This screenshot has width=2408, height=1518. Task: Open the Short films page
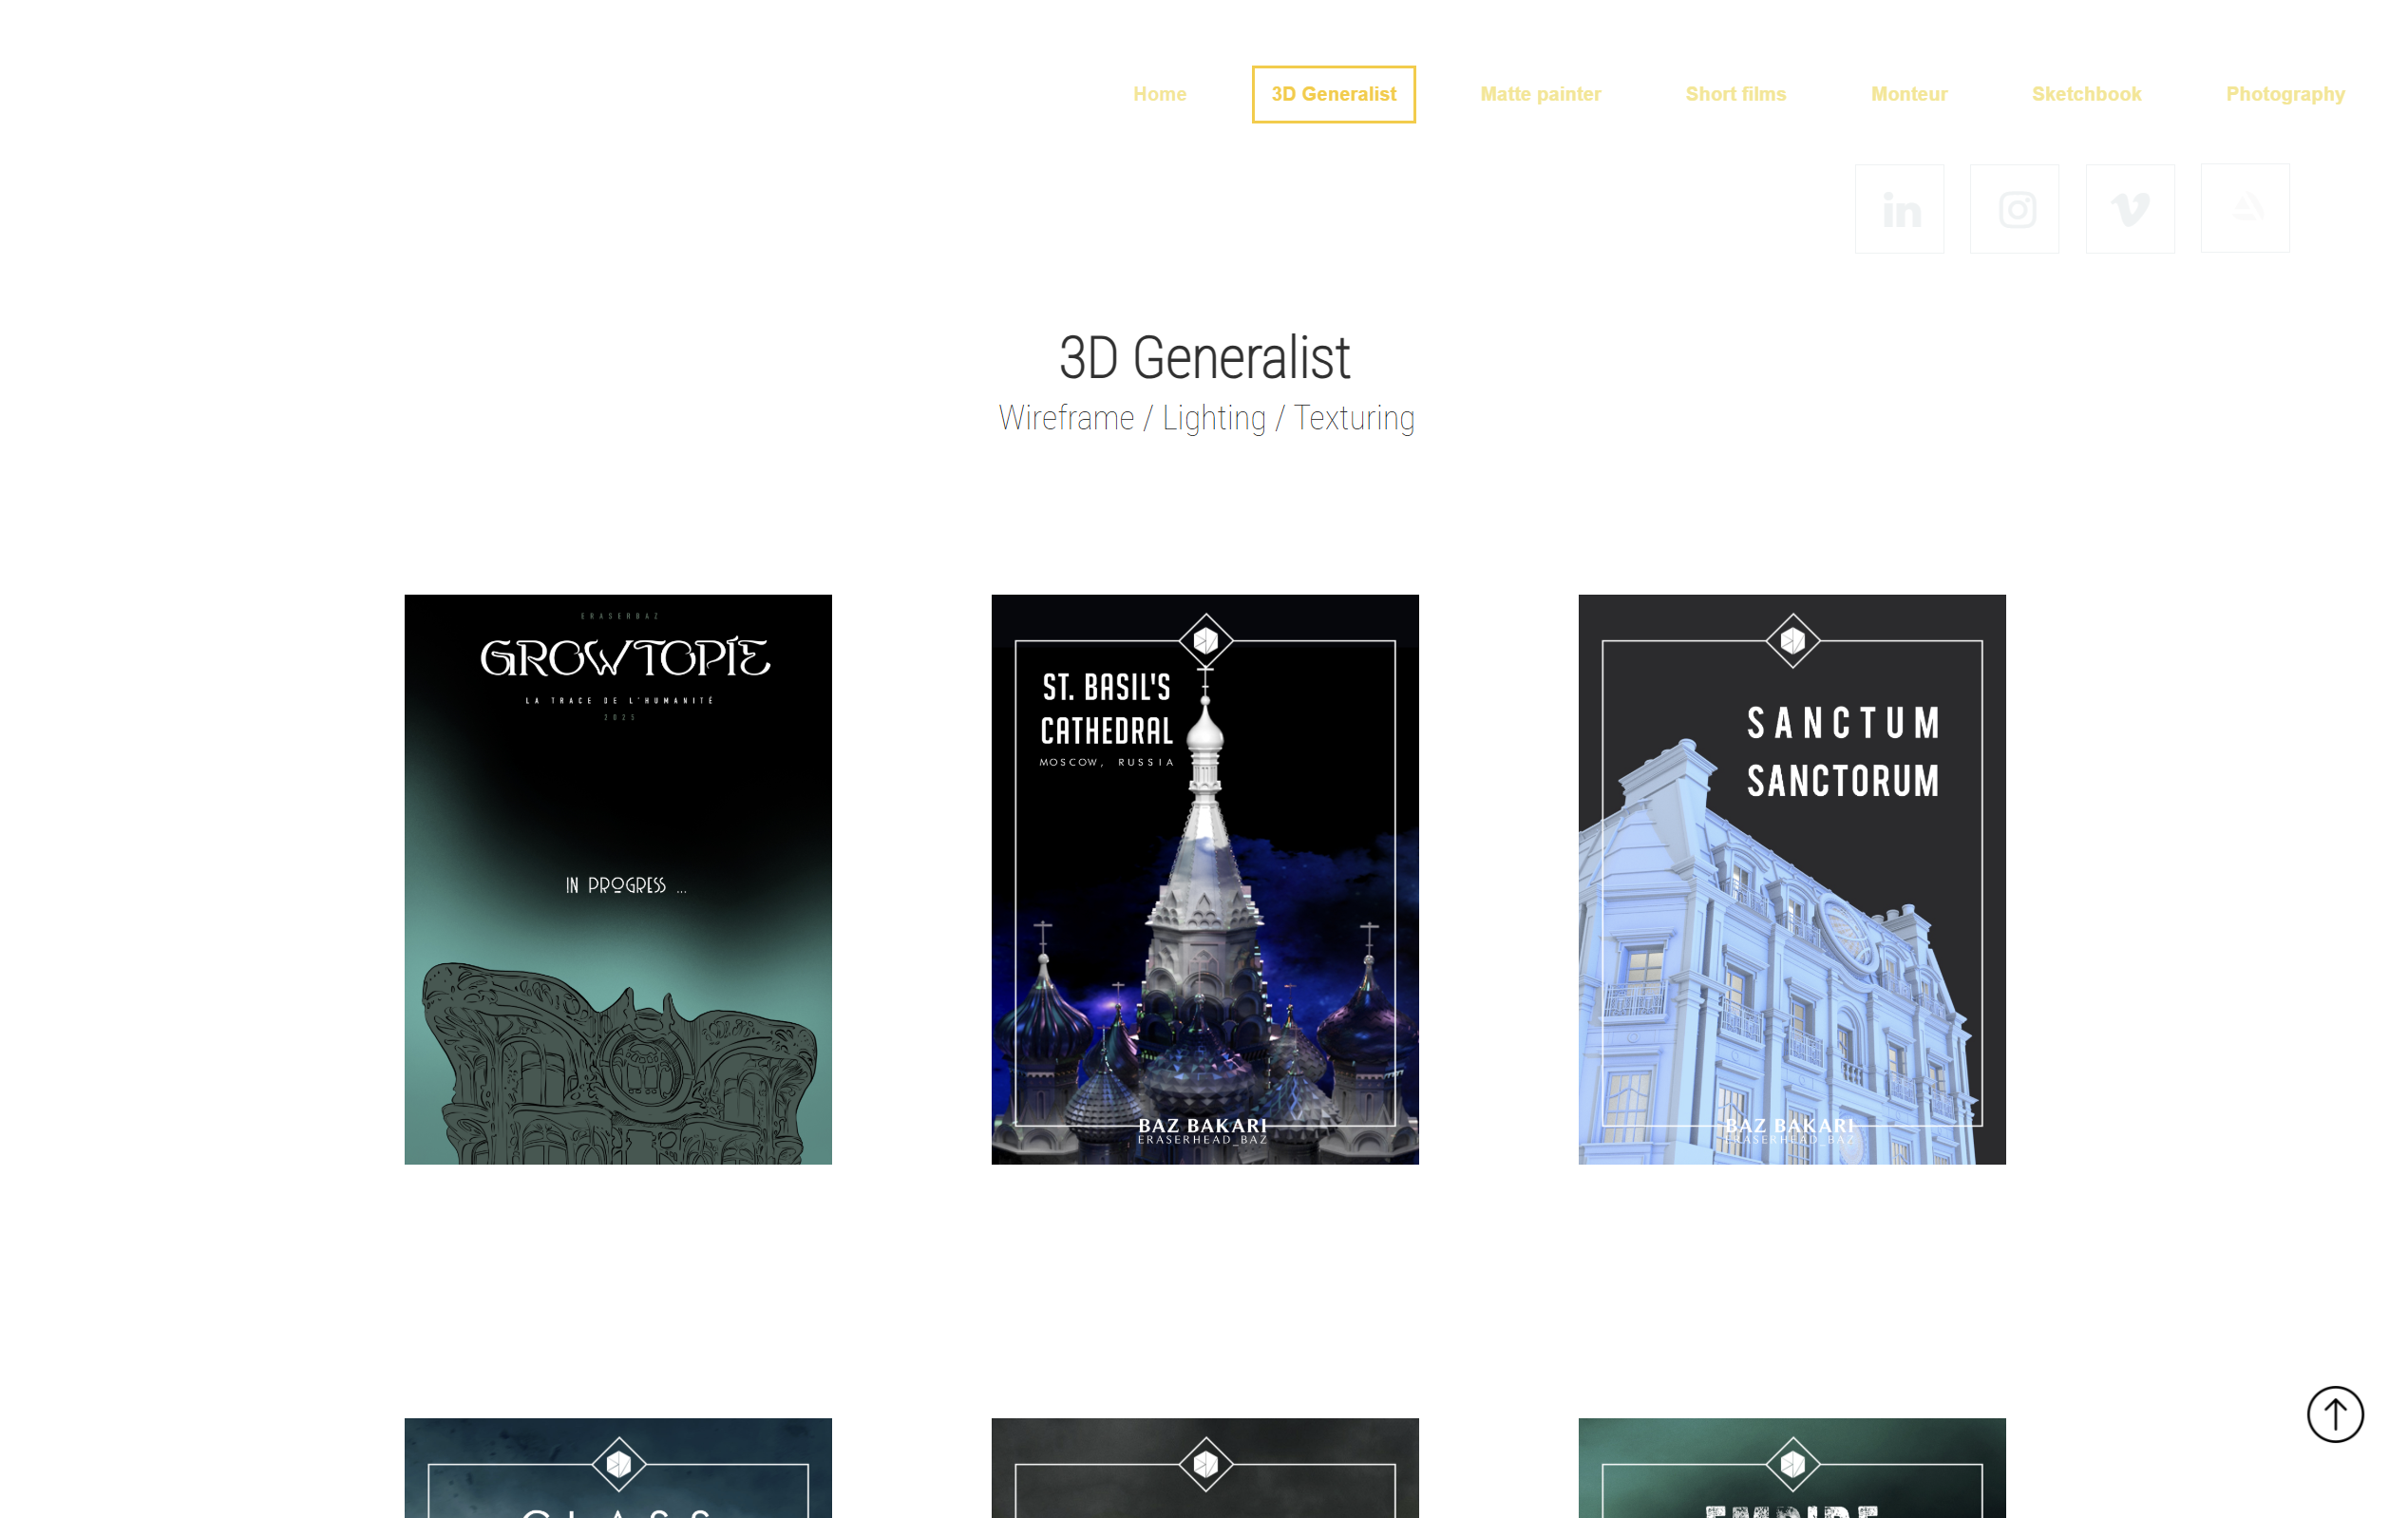(x=1735, y=94)
